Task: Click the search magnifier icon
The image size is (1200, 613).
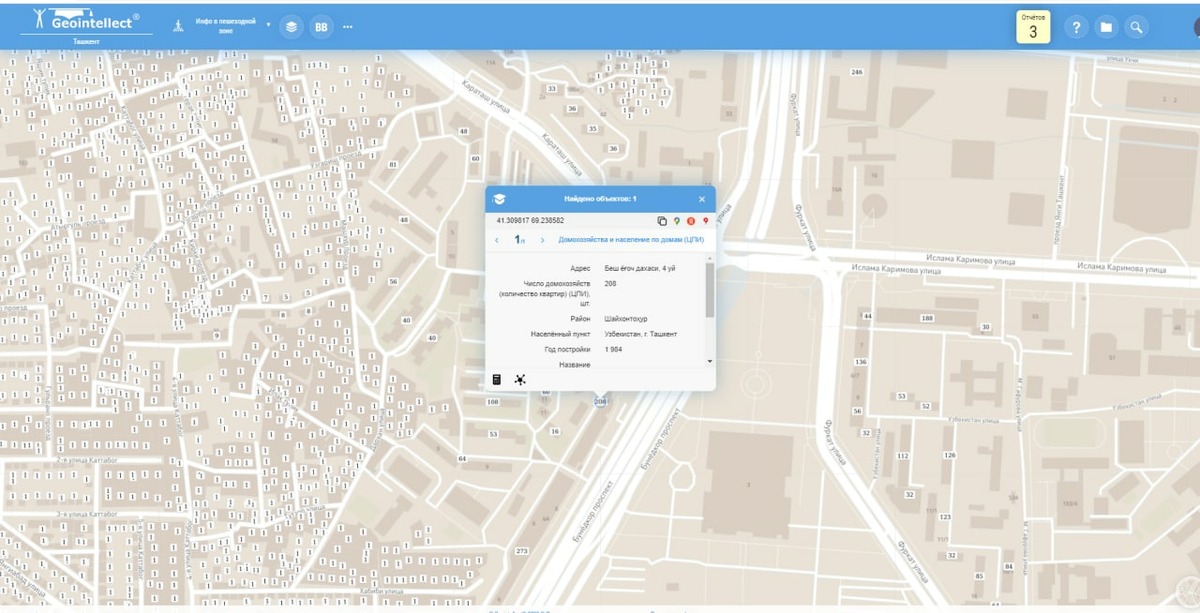Action: [1136, 27]
